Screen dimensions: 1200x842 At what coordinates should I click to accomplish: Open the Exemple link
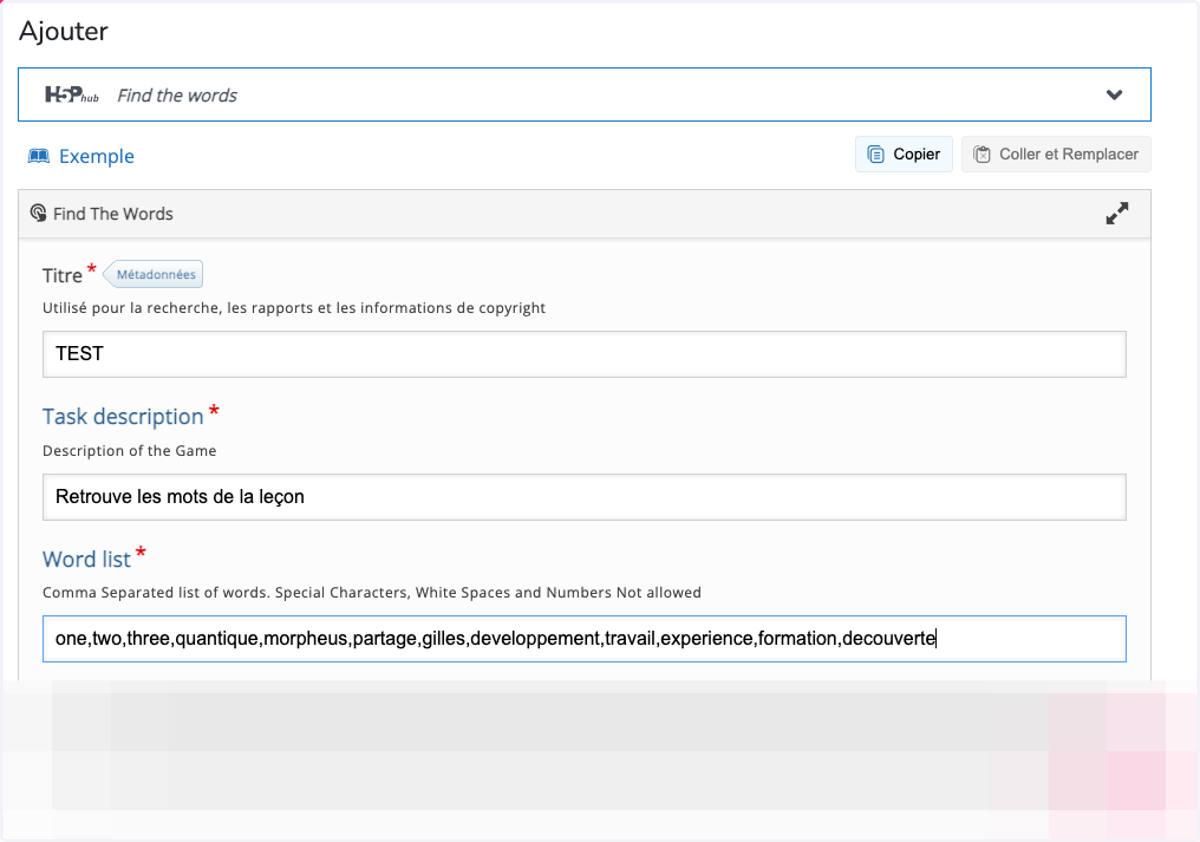96,156
